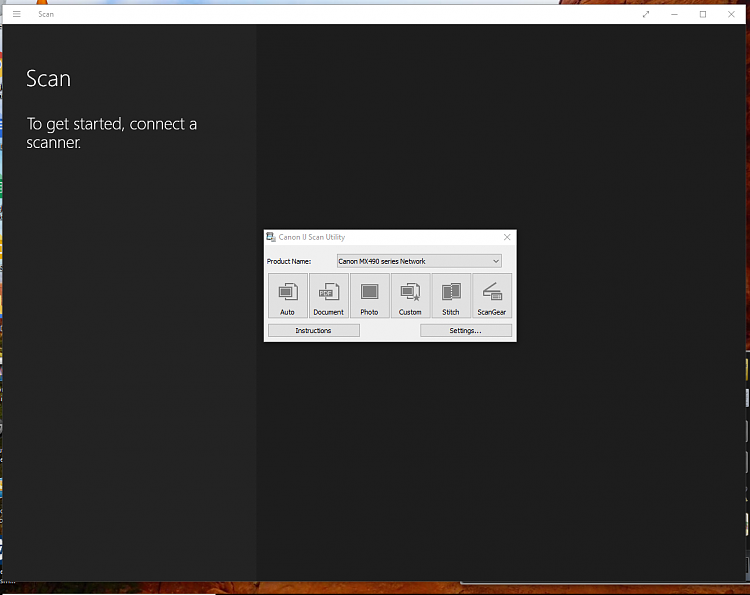Click the full-screen expand arrow icon
This screenshot has width=750, height=595.
point(646,14)
